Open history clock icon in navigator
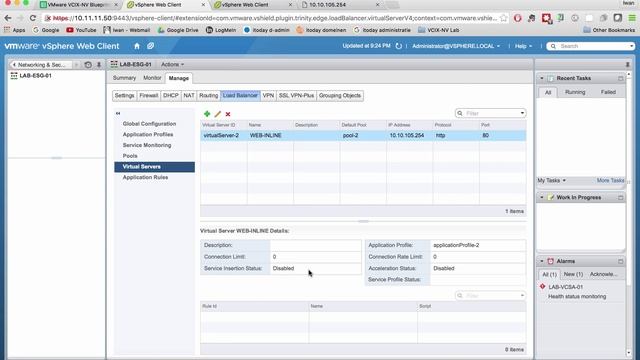Viewport: 640px width, 360px height. point(88,64)
